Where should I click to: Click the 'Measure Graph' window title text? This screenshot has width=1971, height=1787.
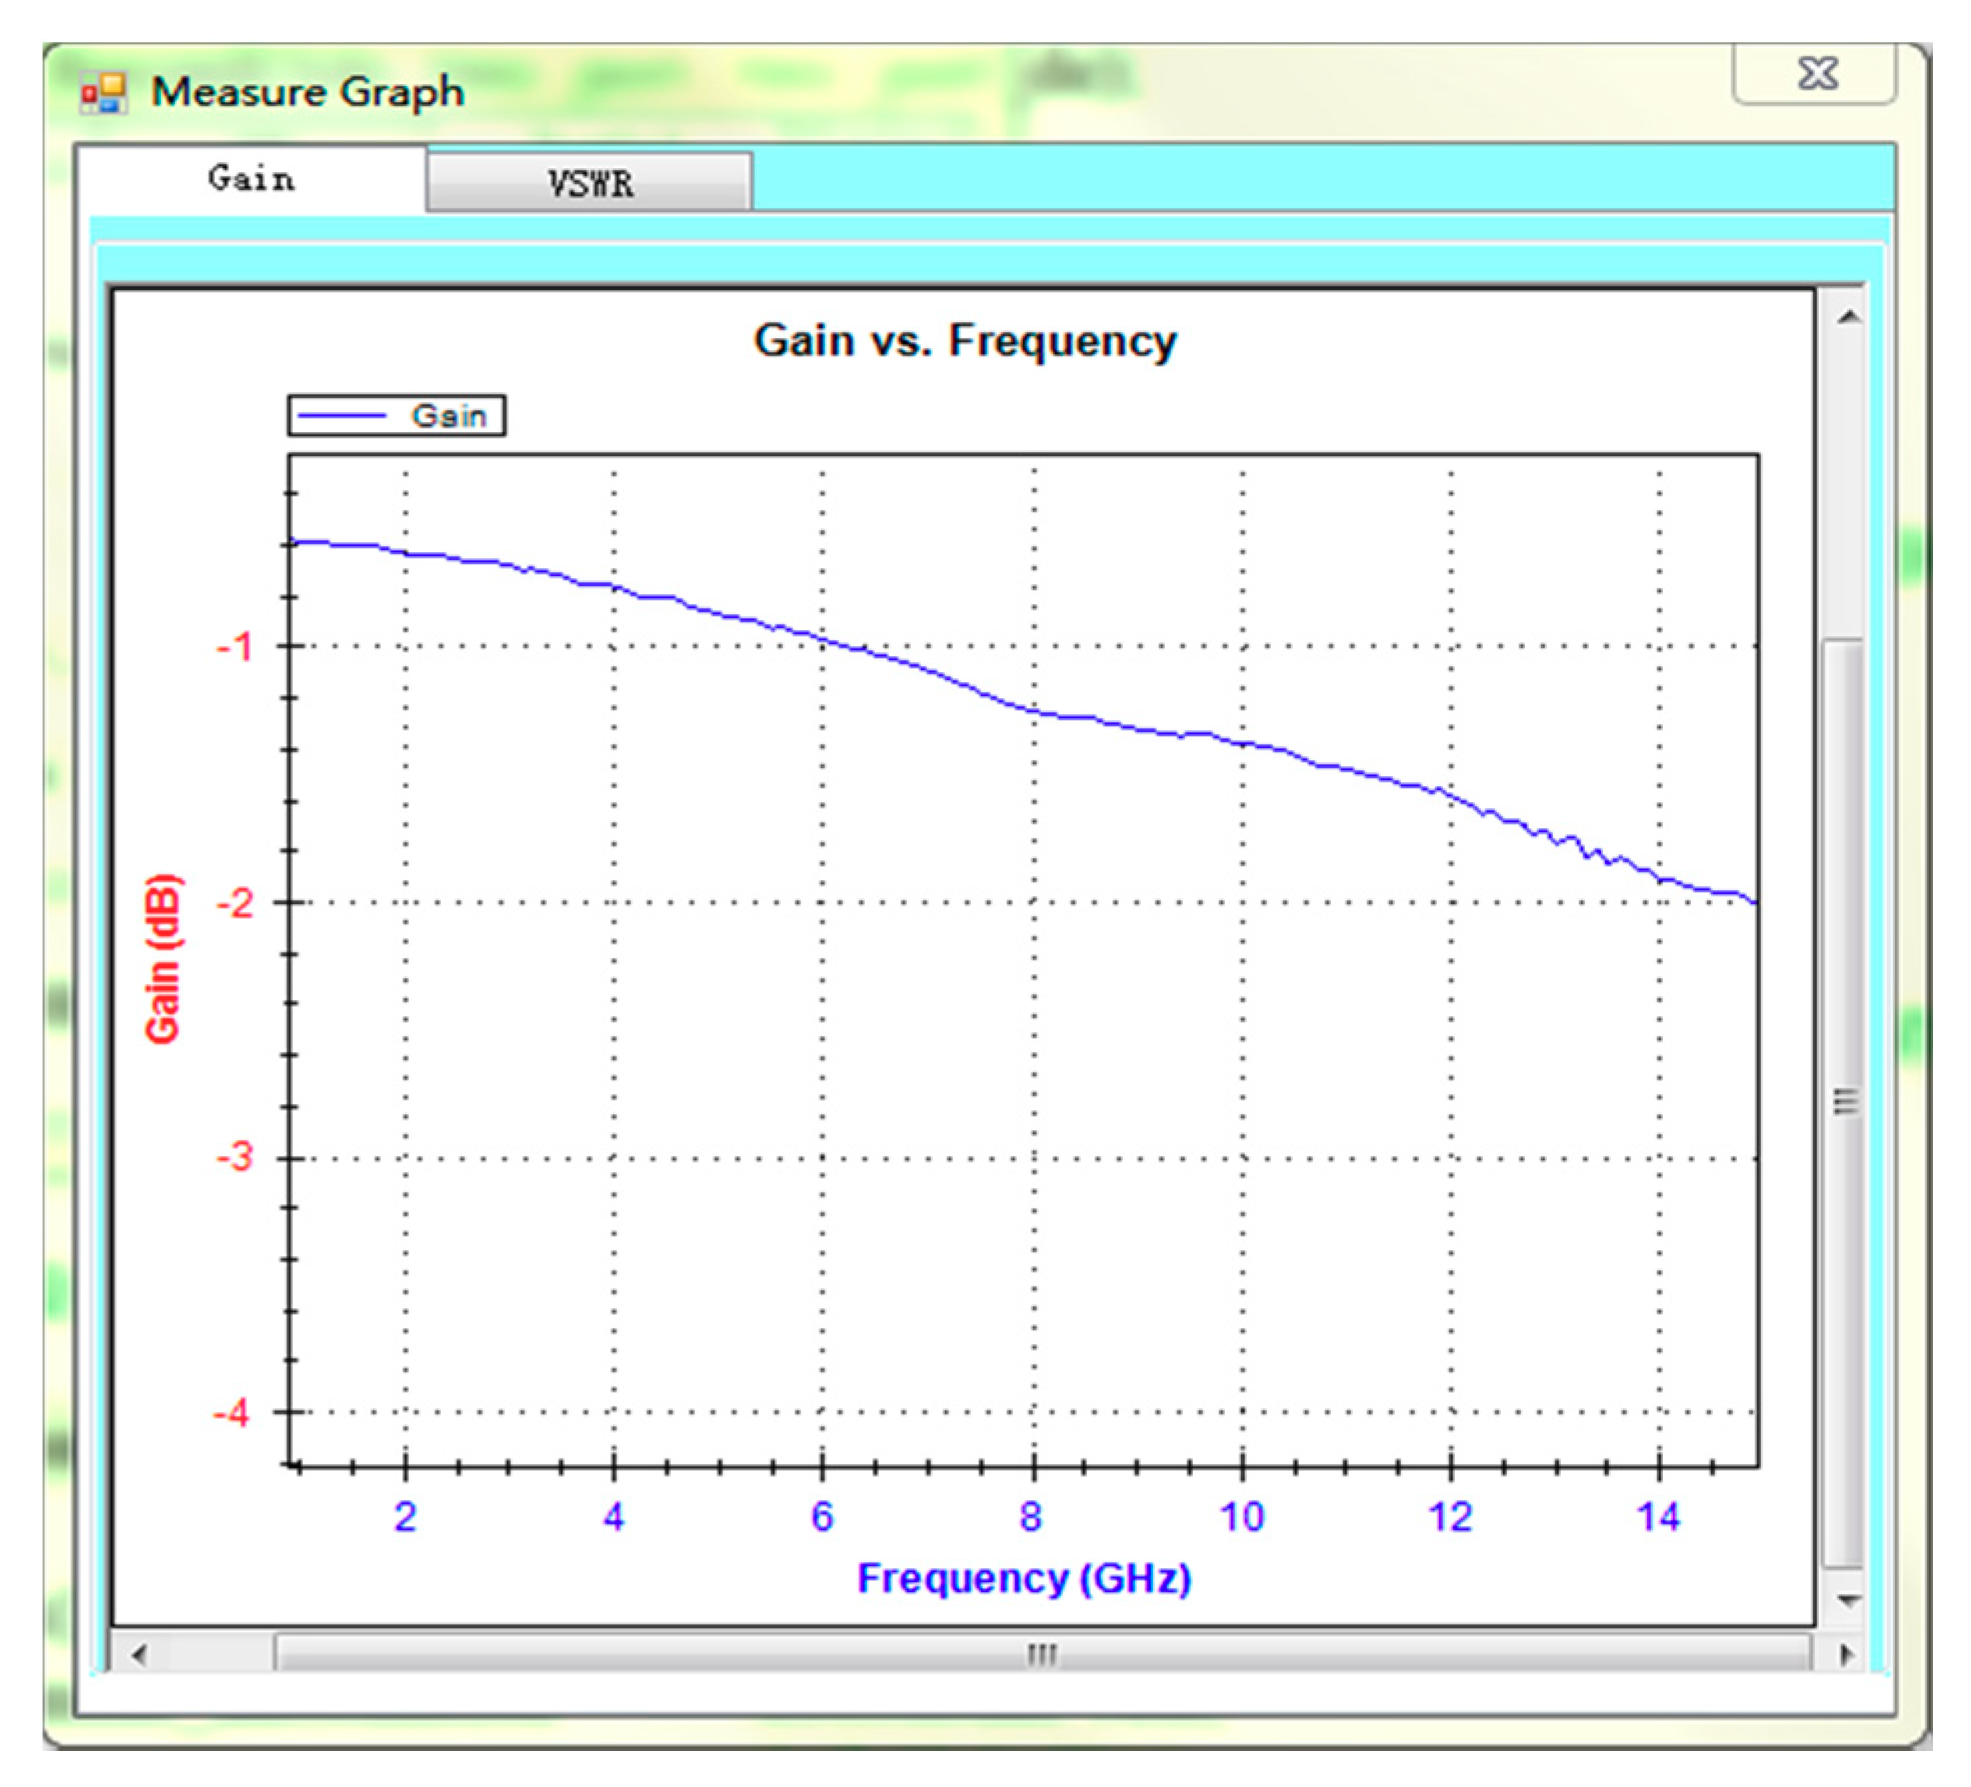(308, 92)
